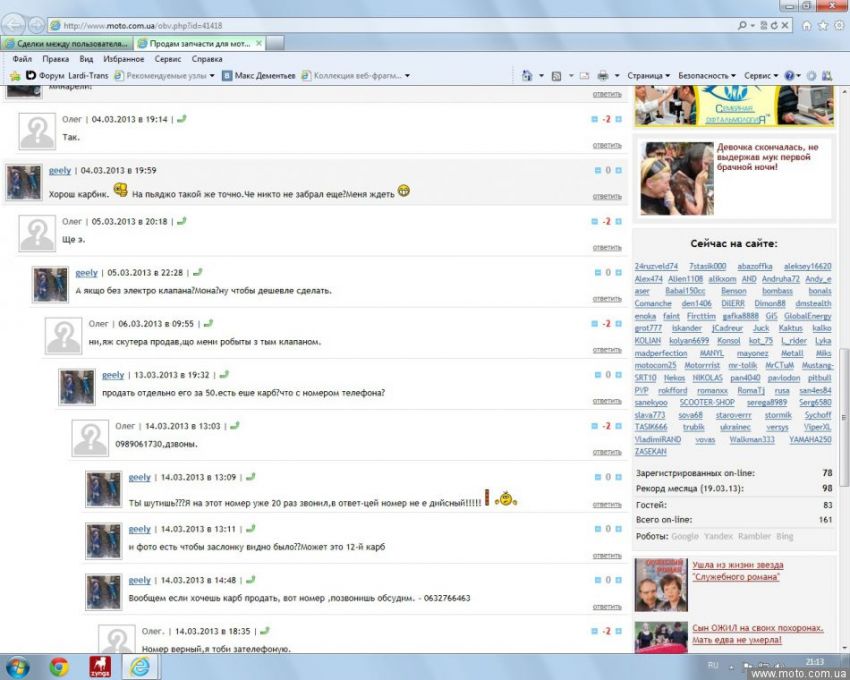Open the Форум Lardi-Trans favorites link
Screen dimensions: 850x680
click(67, 76)
